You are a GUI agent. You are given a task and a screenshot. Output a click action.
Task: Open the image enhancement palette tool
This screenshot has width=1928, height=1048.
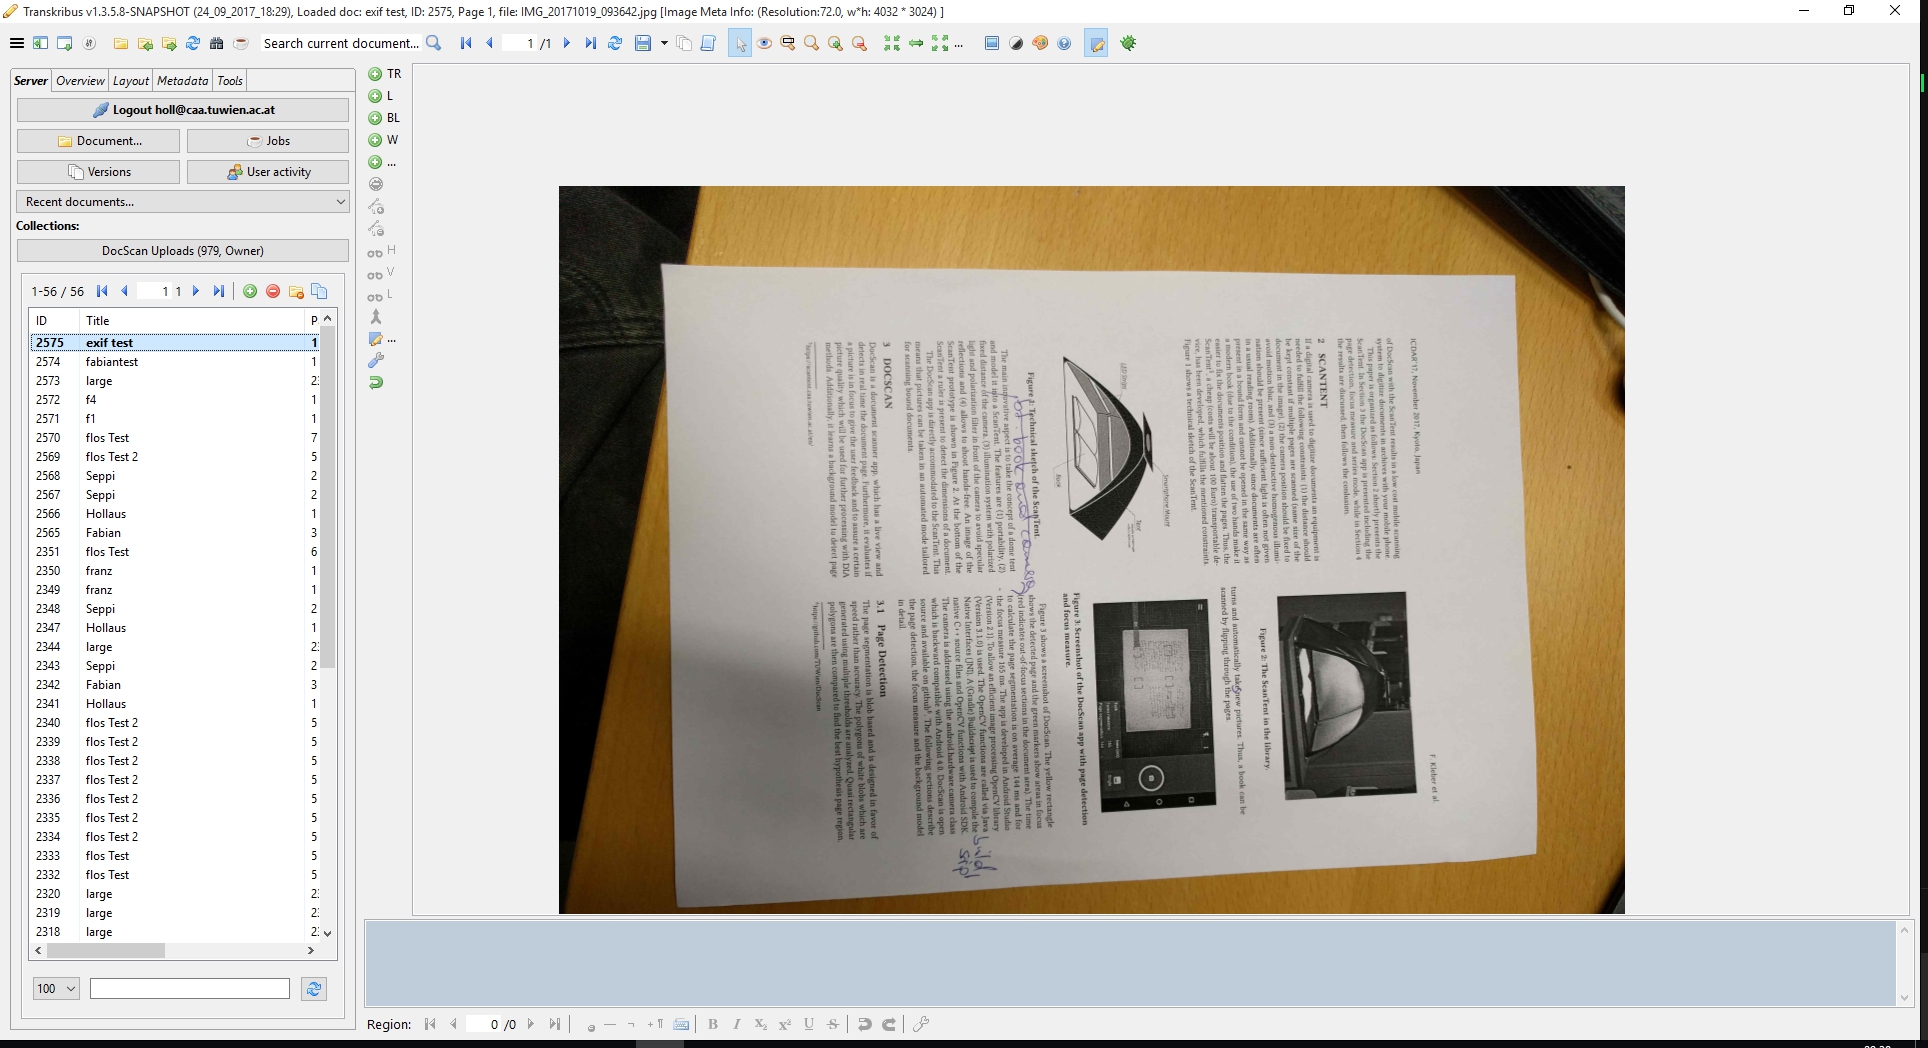(1040, 43)
